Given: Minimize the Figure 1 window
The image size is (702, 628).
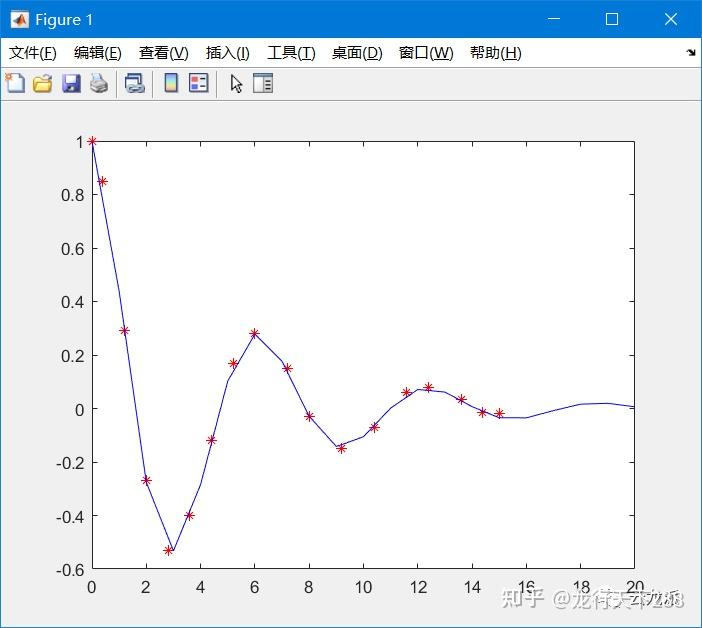Looking at the screenshot, I should pyautogui.click(x=554, y=19).
